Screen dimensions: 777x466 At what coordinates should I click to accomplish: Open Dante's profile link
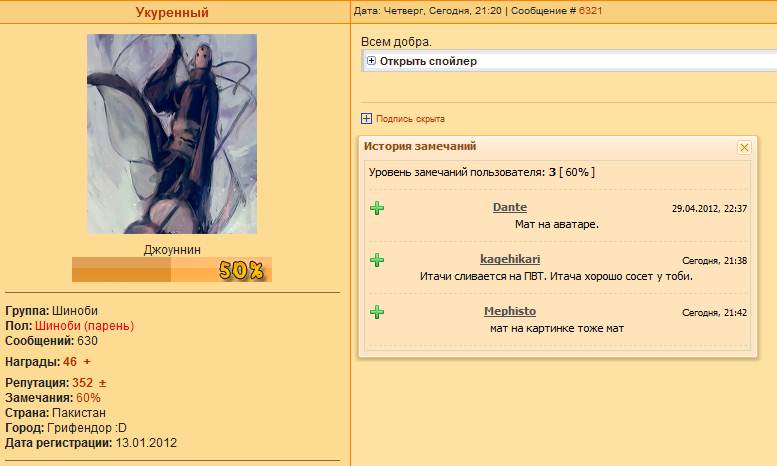(x=509, y=207)
